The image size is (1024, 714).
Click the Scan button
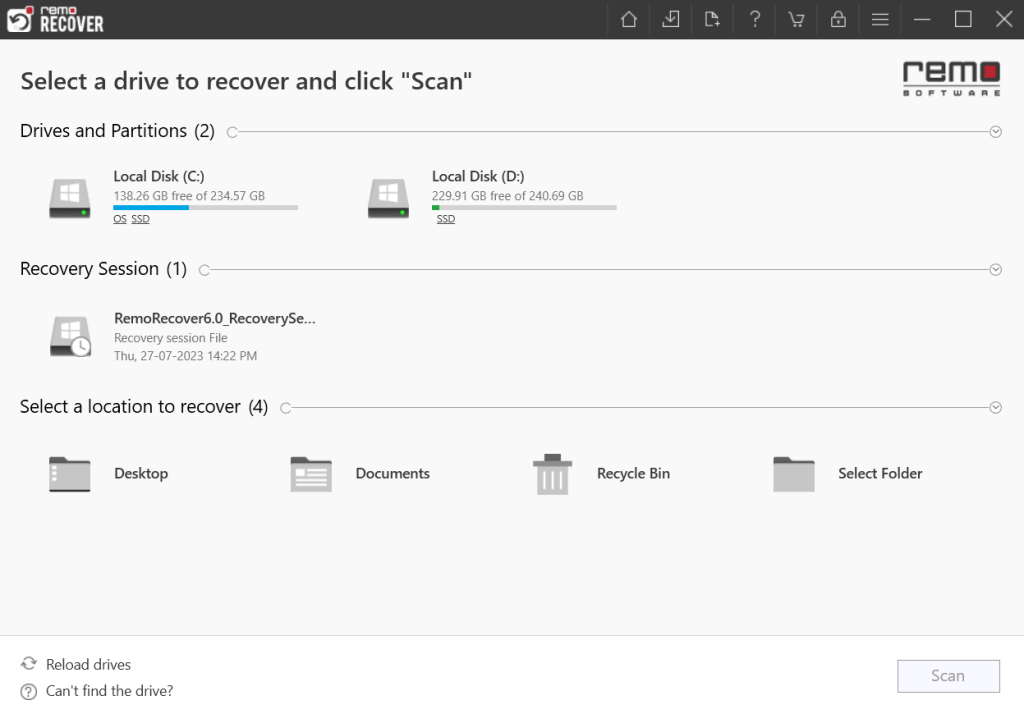pos(948,676)
